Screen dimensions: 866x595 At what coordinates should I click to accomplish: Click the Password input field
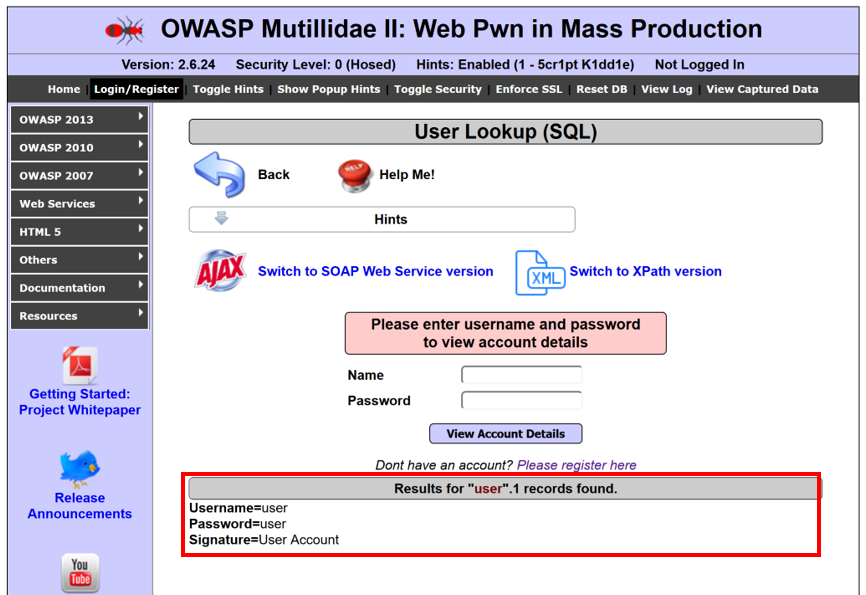point(521,400)
